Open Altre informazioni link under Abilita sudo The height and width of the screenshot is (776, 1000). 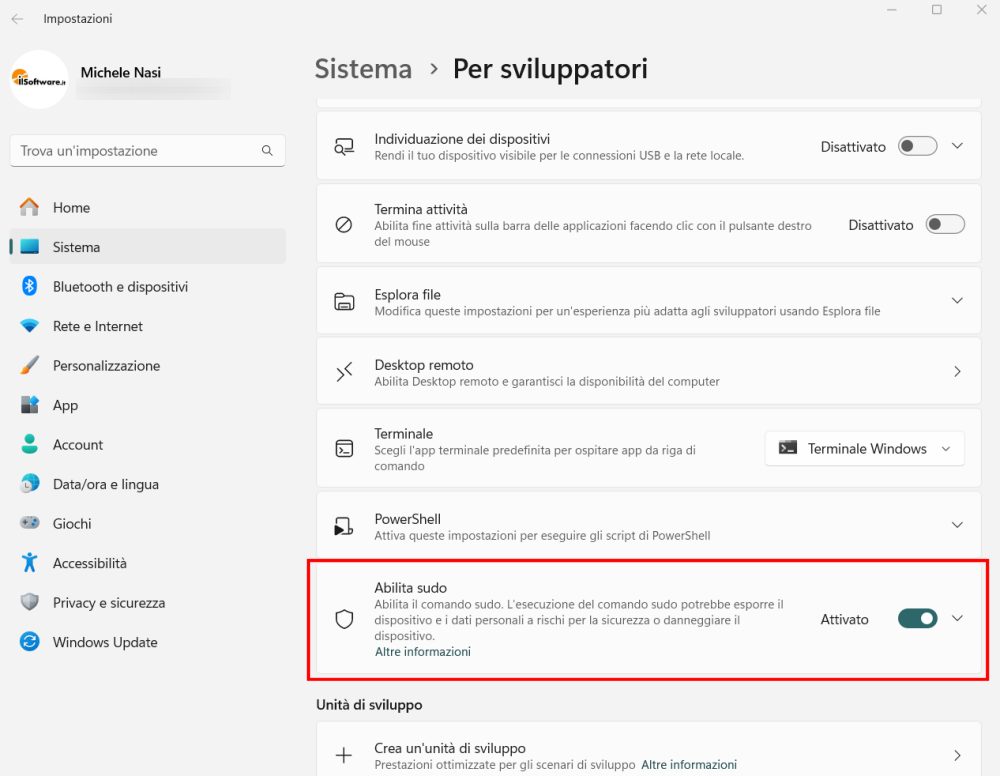pyautogui.click(x=423, y=652)
